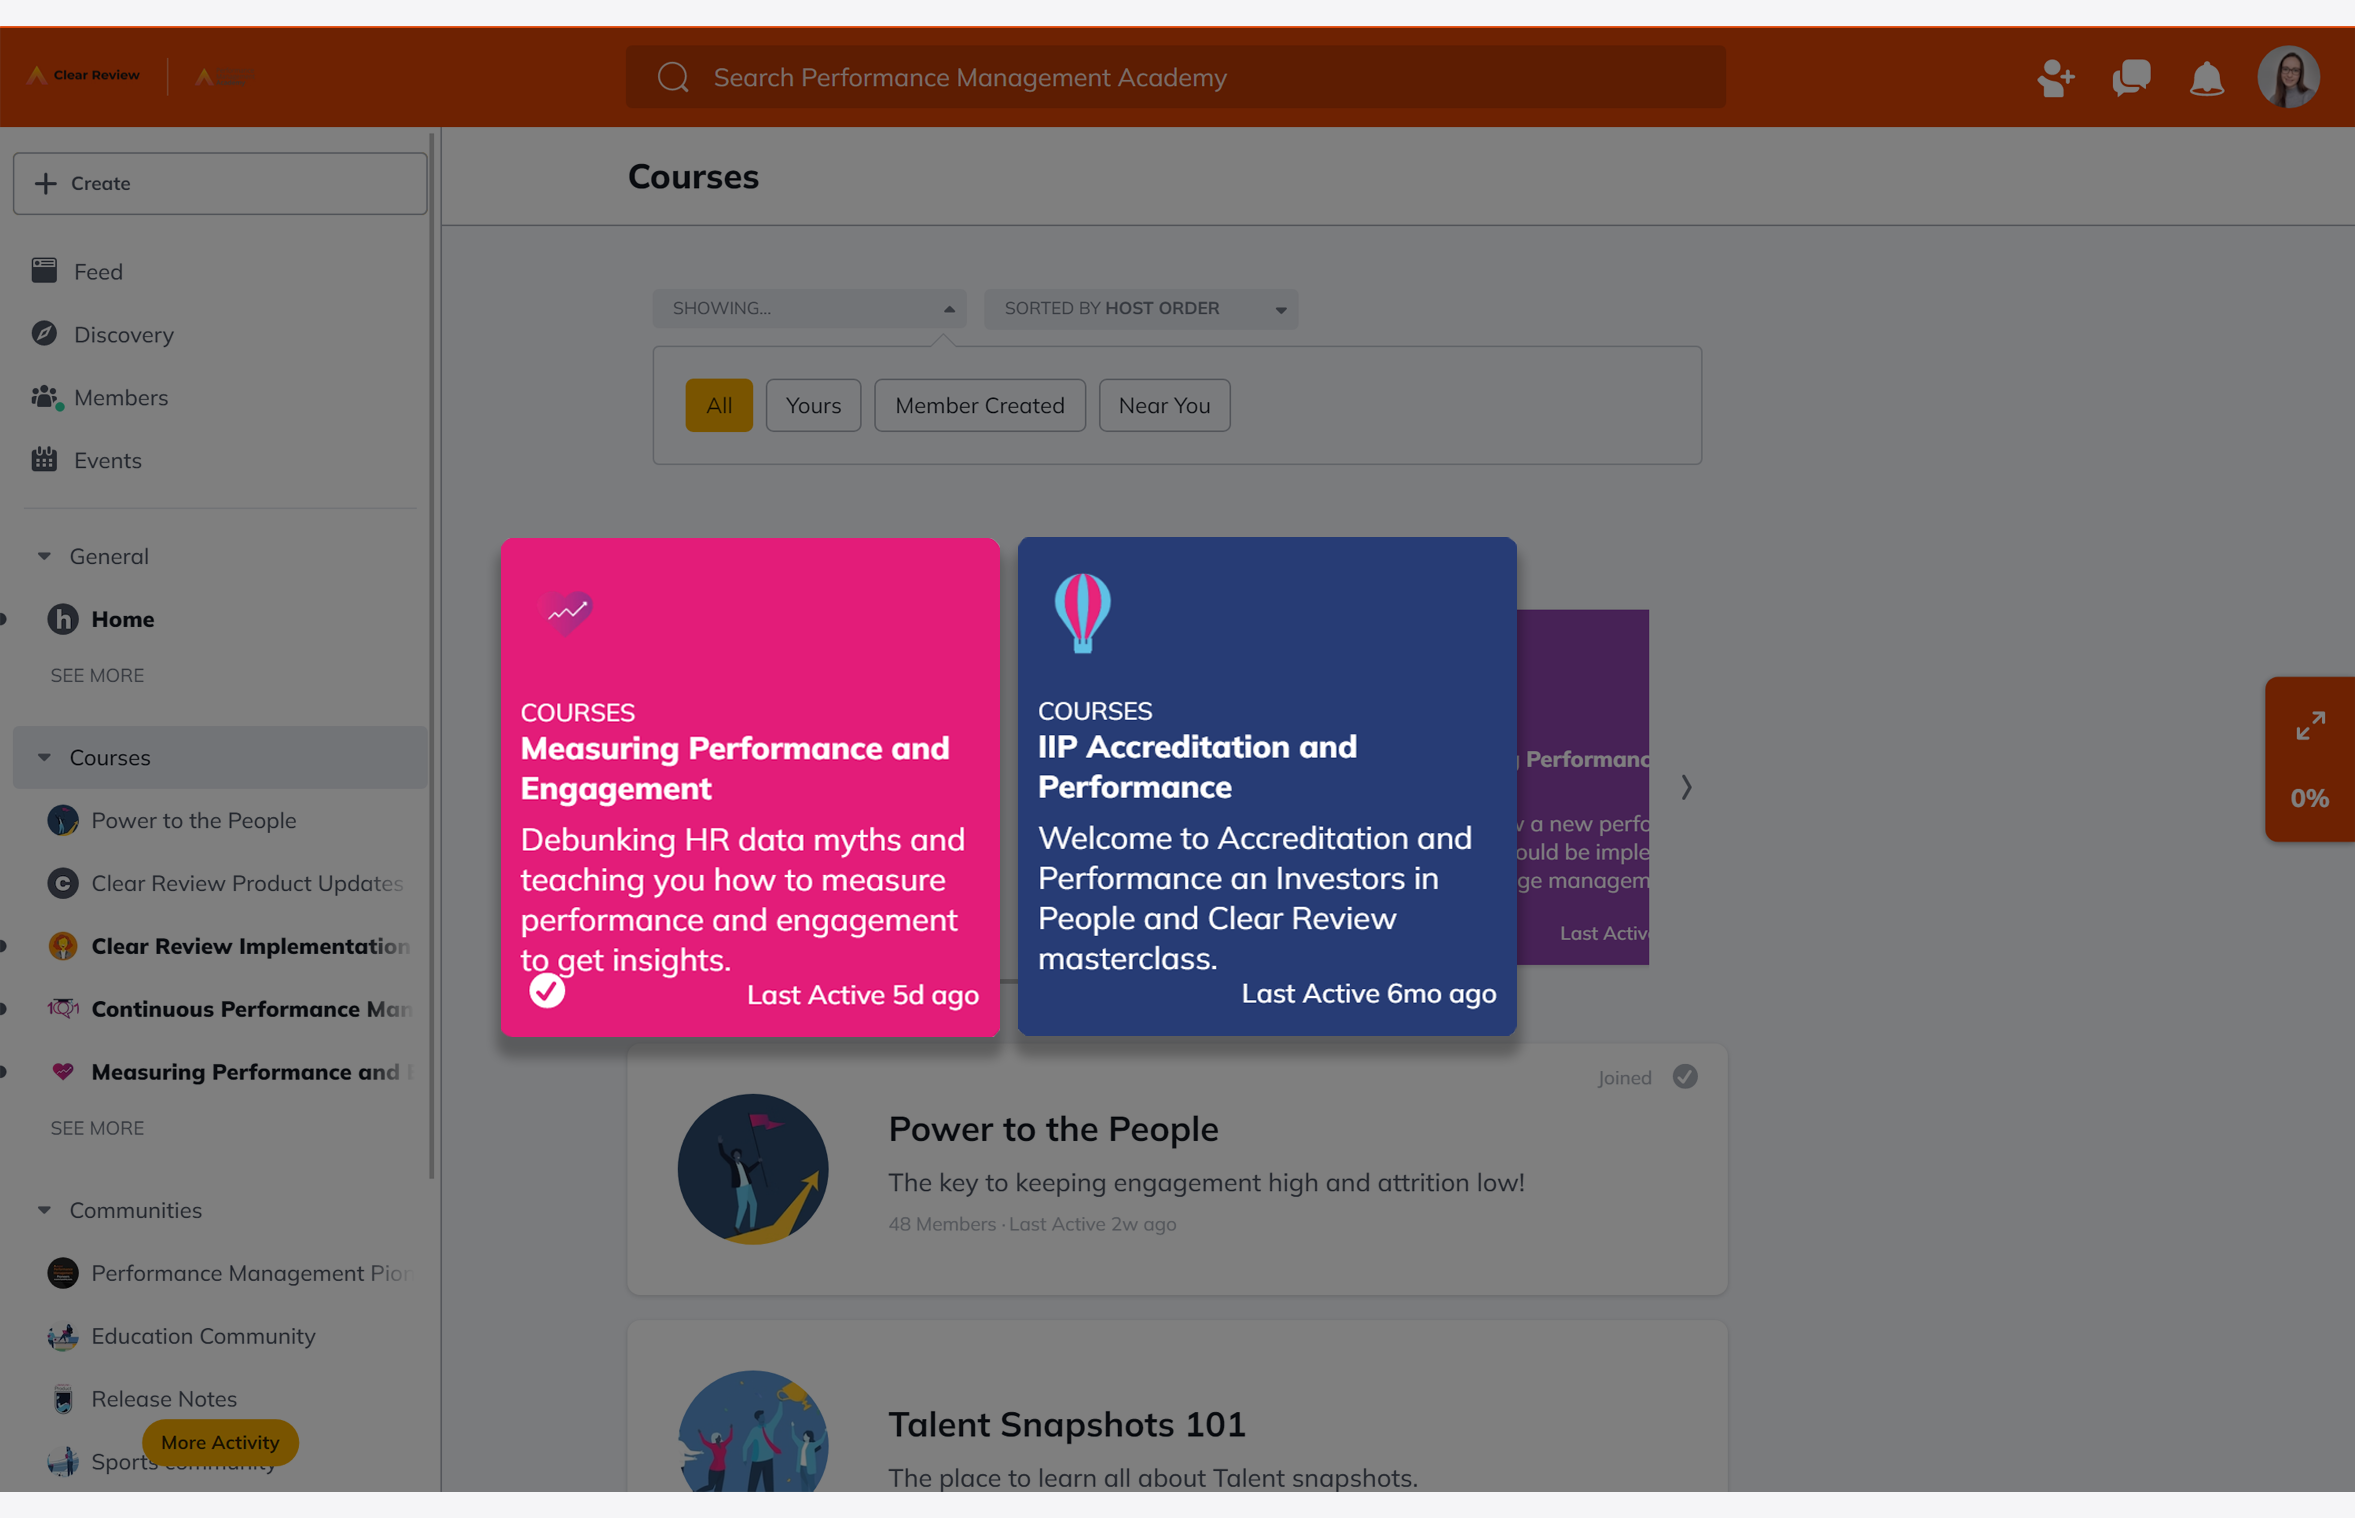Click the search magnifier icon
The image size is (2355, 1518).
click(673, 77)
